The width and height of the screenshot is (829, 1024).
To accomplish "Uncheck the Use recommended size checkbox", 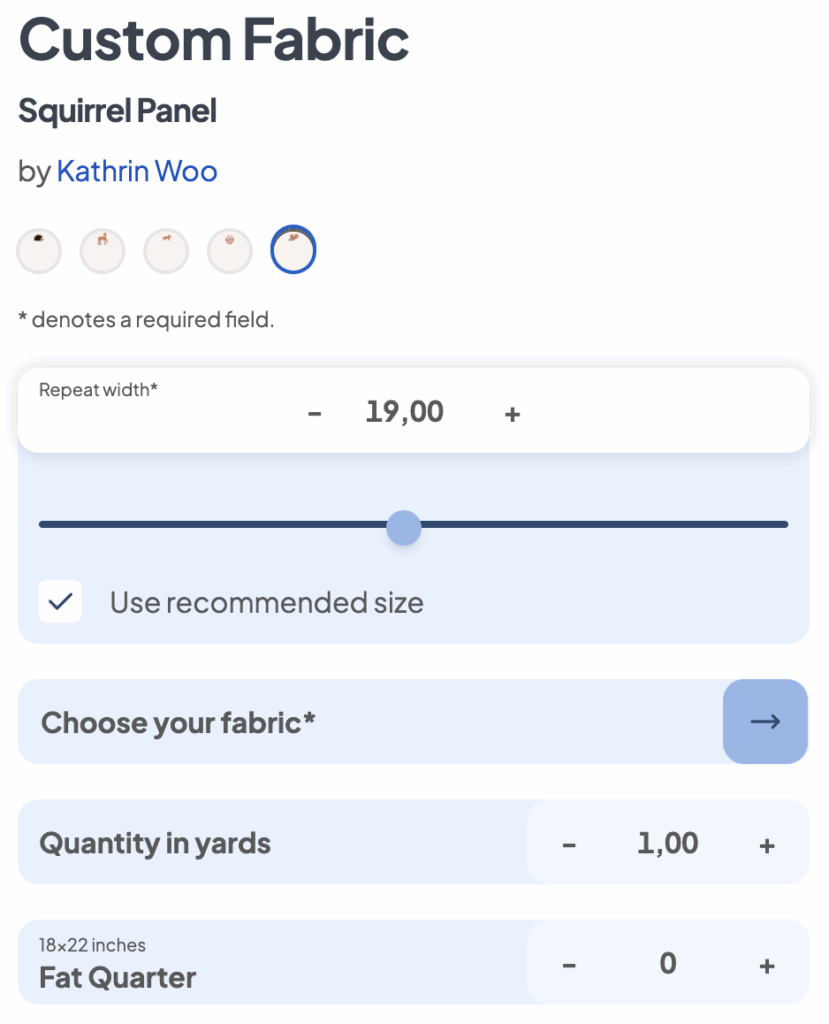I will pyautogui.click(x=60, y=601).
